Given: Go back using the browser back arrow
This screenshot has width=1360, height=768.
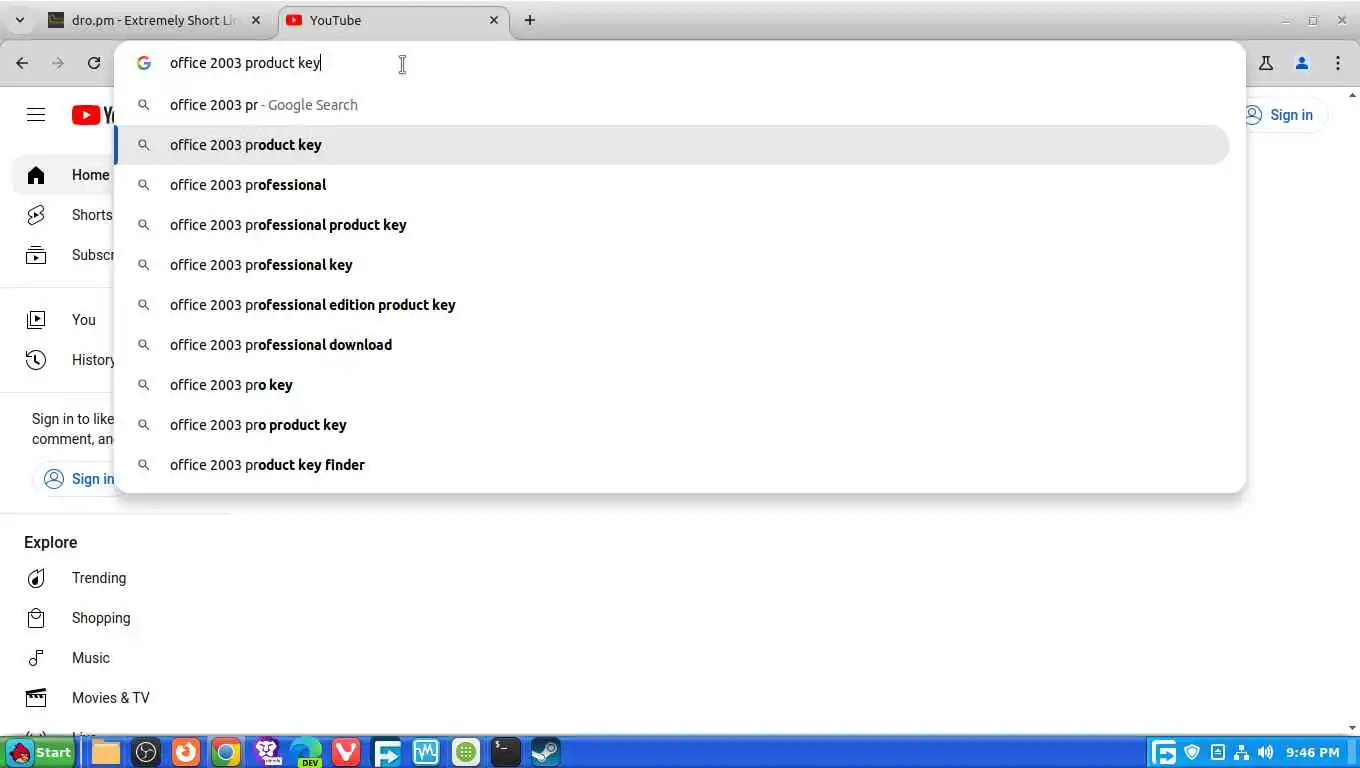Looking at the screenshot, I should pos(22,63).
